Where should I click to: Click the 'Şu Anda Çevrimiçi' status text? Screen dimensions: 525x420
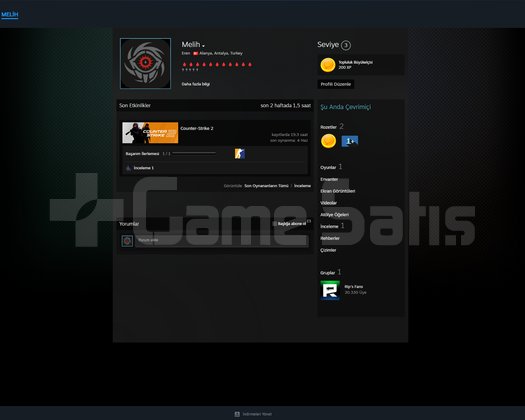(346, 107)
